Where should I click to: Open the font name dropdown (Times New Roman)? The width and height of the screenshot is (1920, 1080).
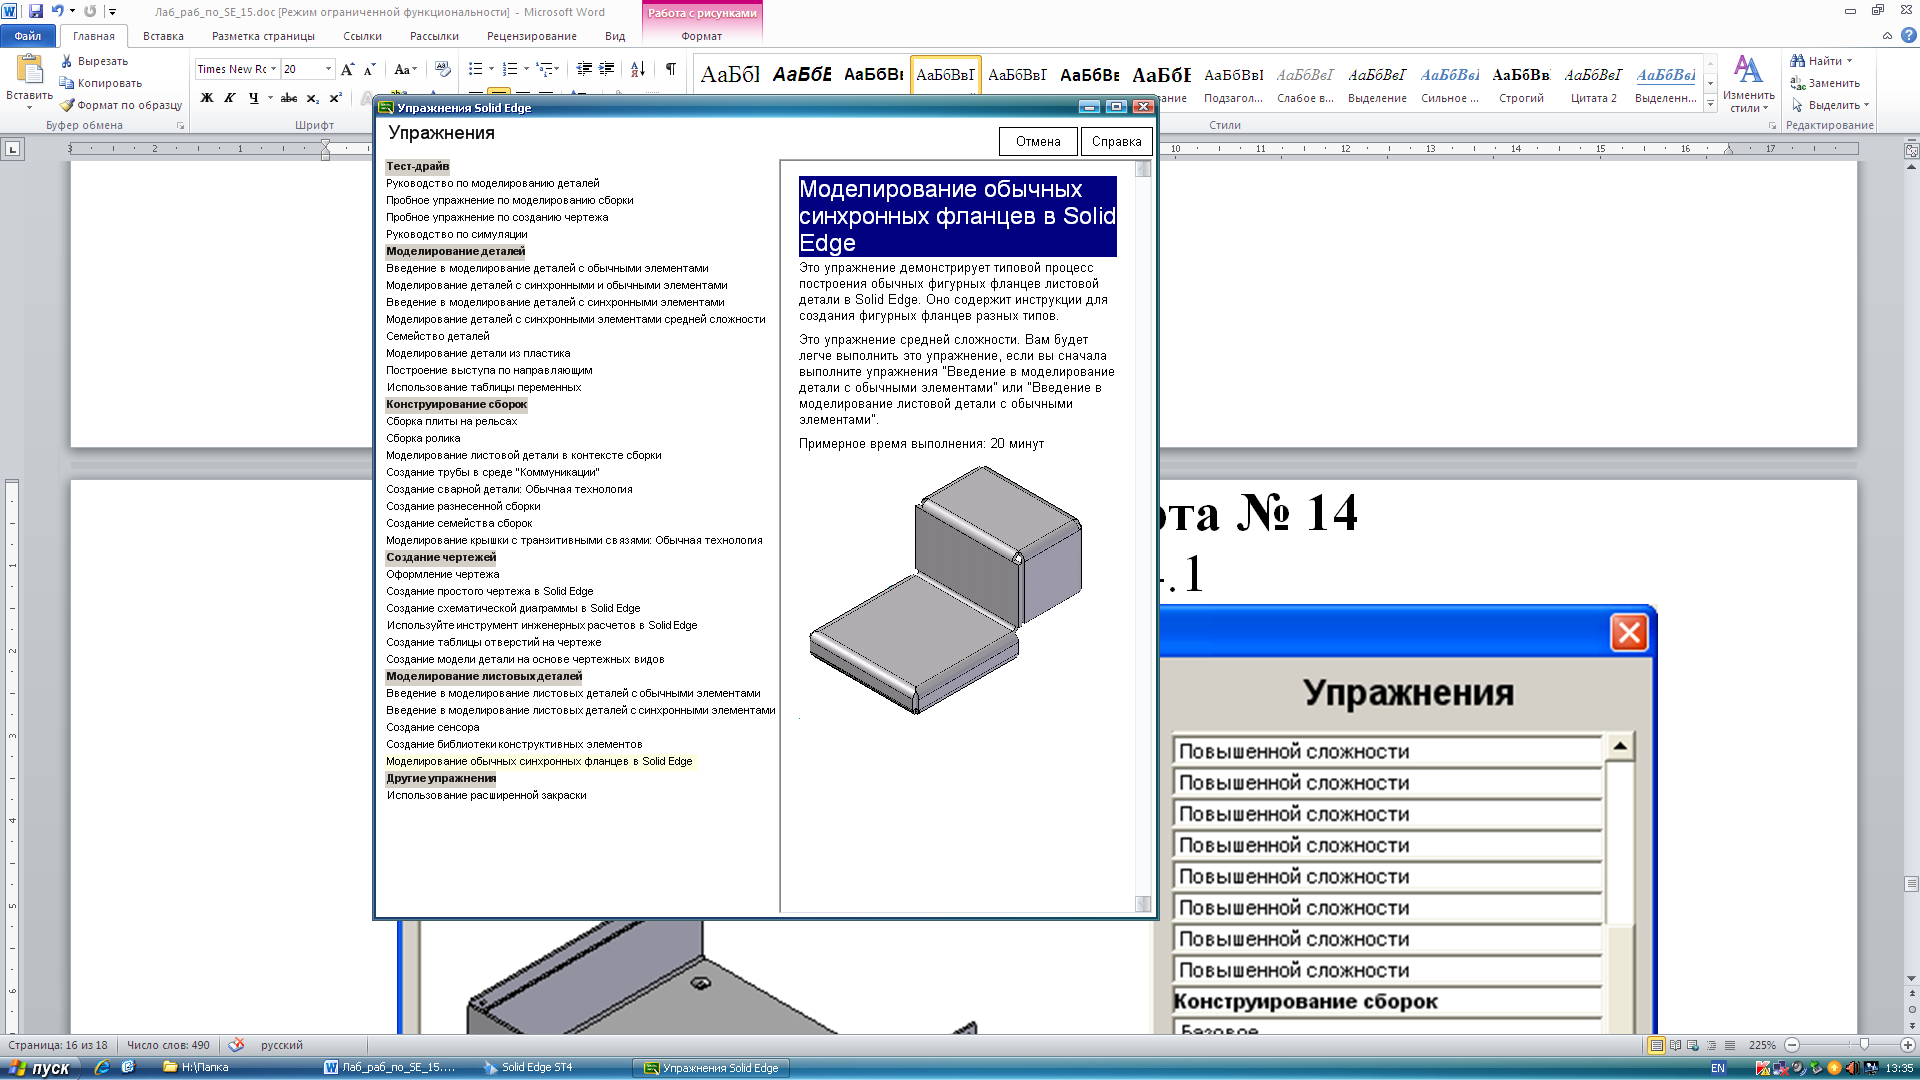coord(273,69)
